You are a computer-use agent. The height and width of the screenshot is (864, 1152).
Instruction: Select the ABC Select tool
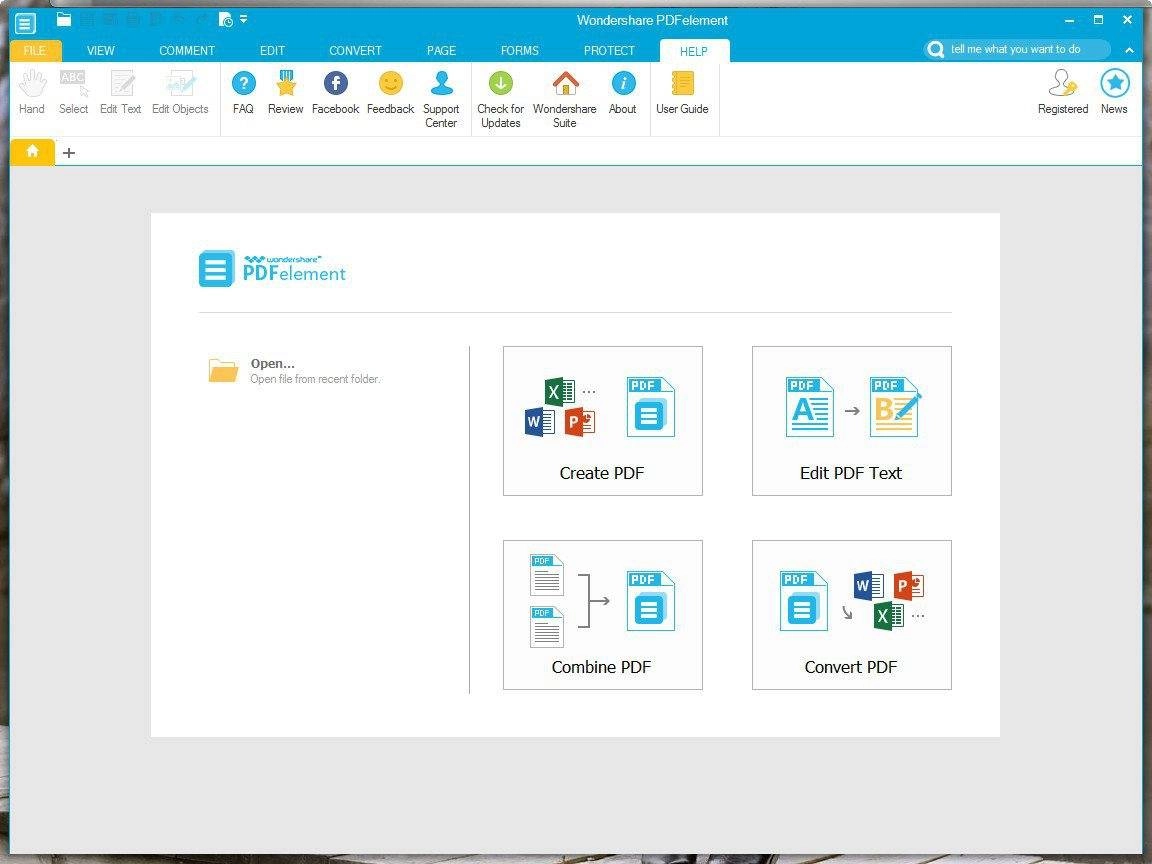click(73, 93)
